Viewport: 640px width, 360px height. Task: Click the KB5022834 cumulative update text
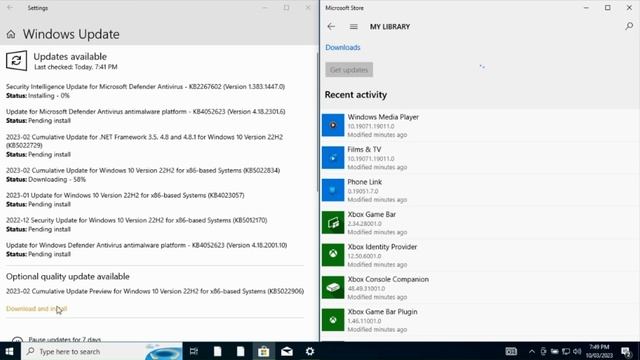click(143, 170)
